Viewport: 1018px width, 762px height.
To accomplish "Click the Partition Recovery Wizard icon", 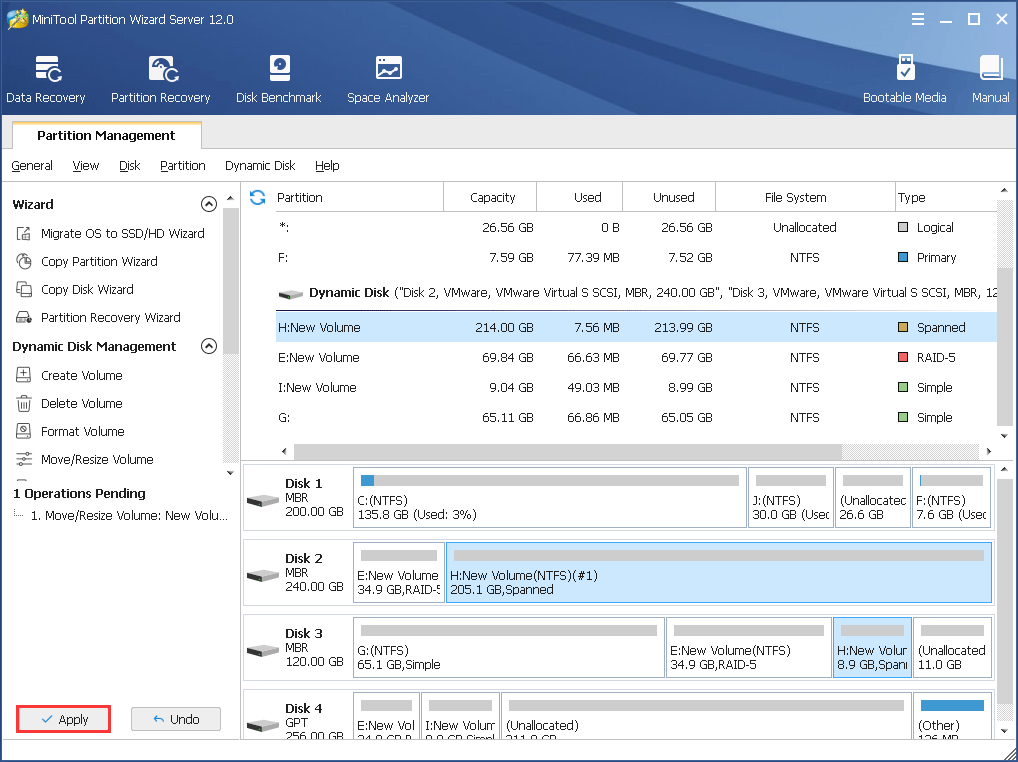I will click(x=24, y=317).
